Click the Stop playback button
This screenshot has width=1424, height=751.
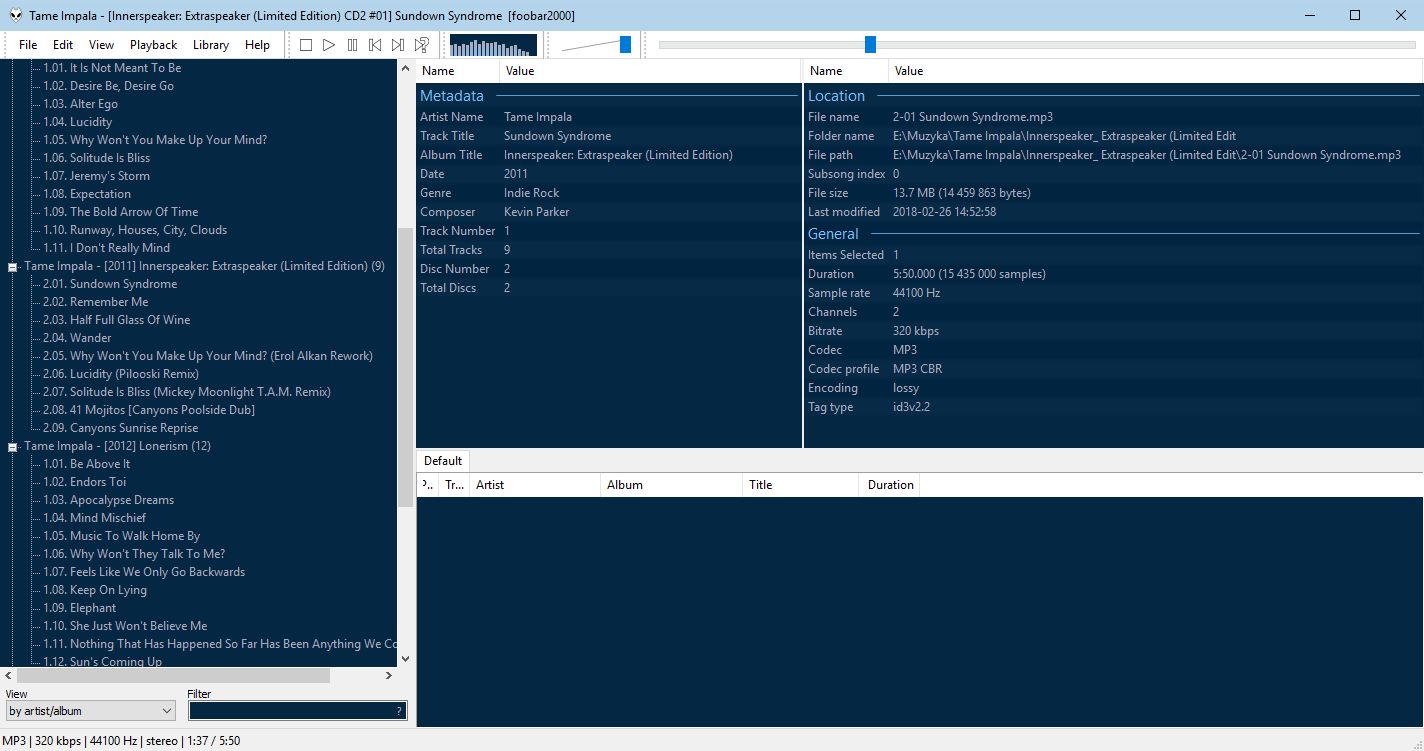coord(306,45)
